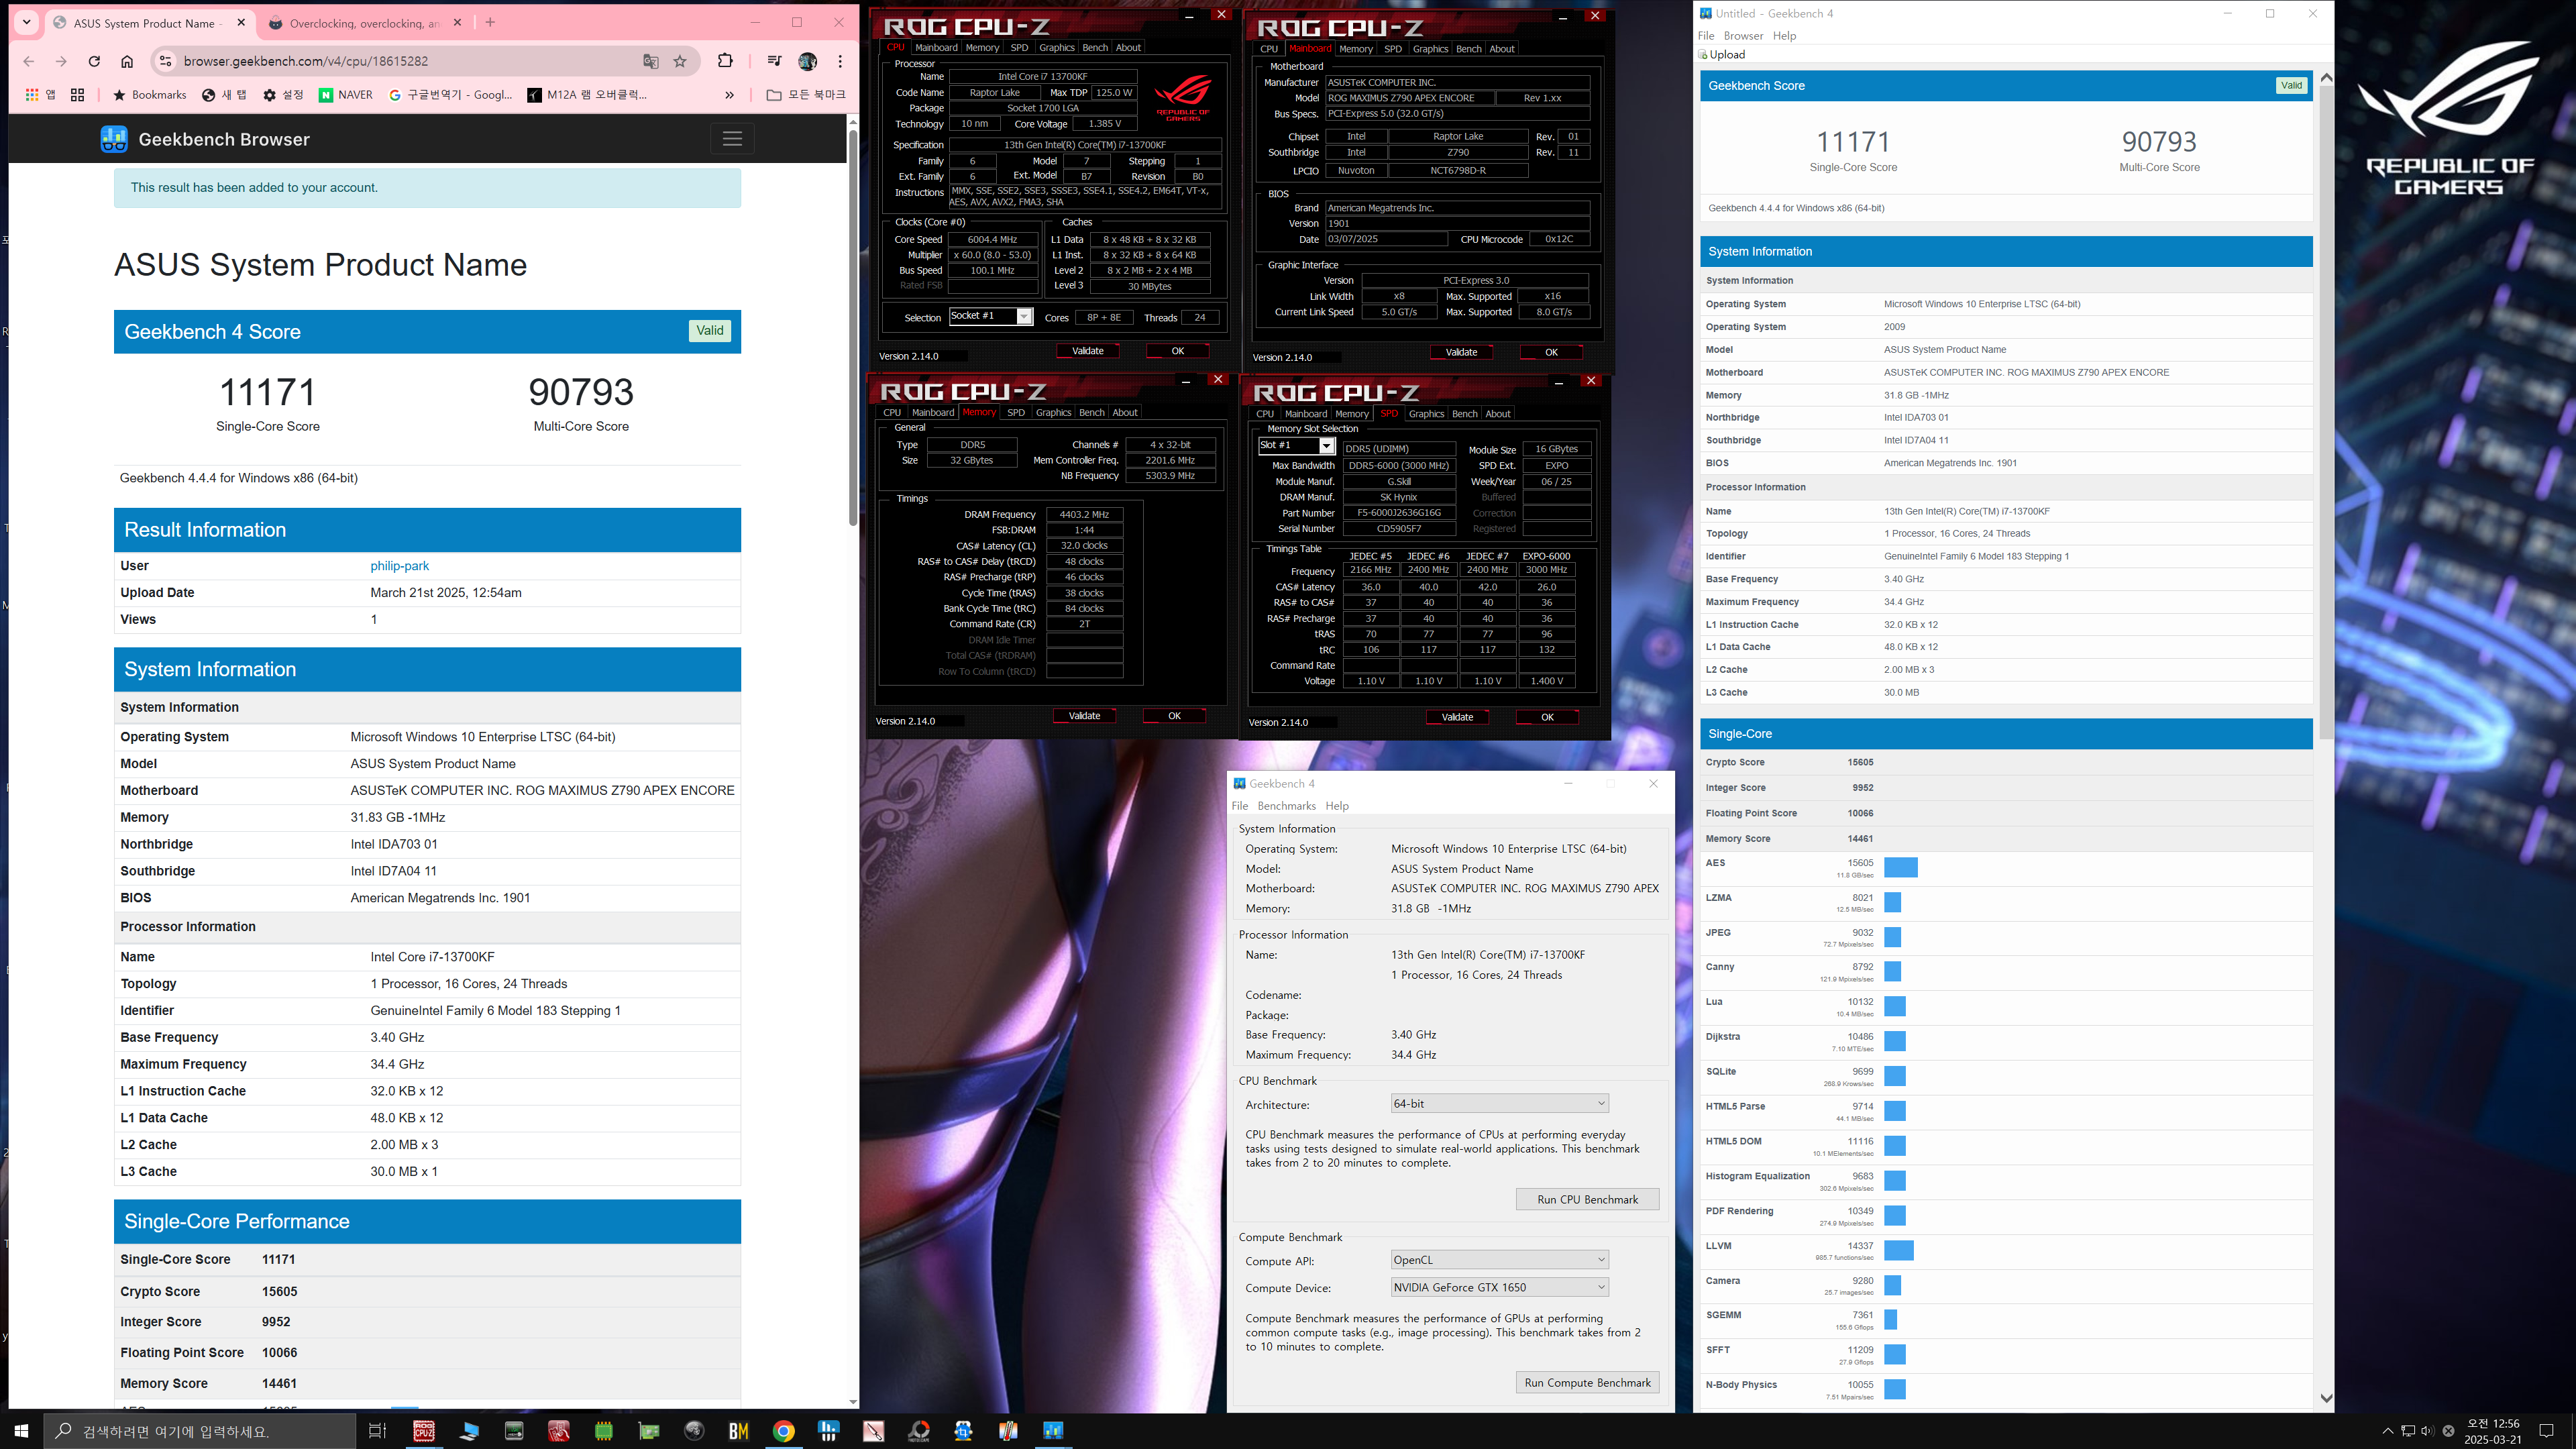Image resolution: width=2576 pixels, height=1449 pixels.
Task: Click the Upload toolbar item
Action: (x=1722, y=55)
